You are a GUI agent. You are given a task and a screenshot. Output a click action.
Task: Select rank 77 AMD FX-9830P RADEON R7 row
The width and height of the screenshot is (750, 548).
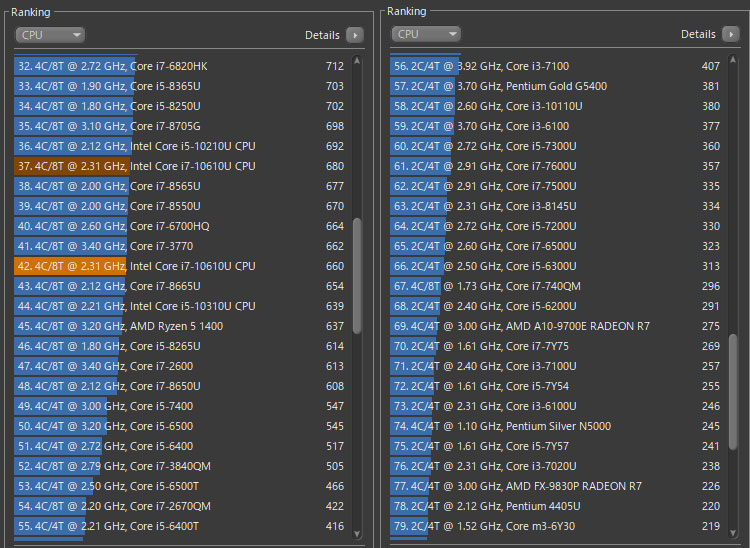tap(557, 486)
